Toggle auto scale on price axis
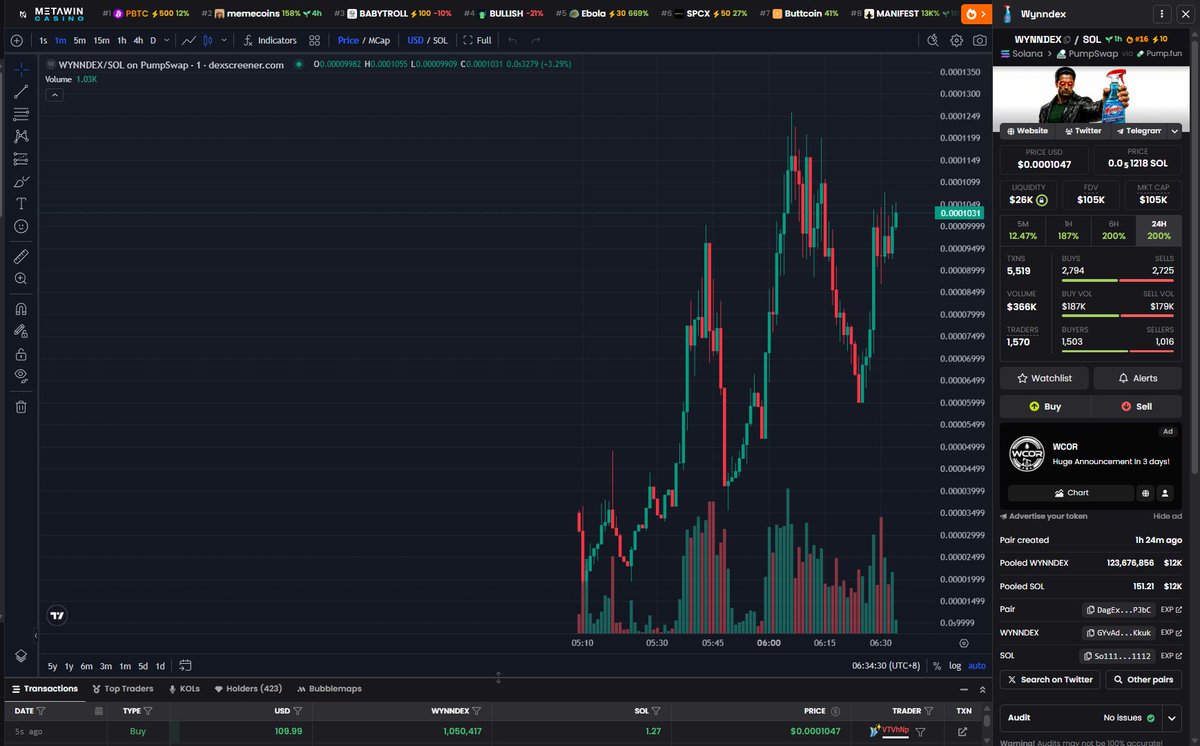1200x746 pixels. (x=977, y=666)
